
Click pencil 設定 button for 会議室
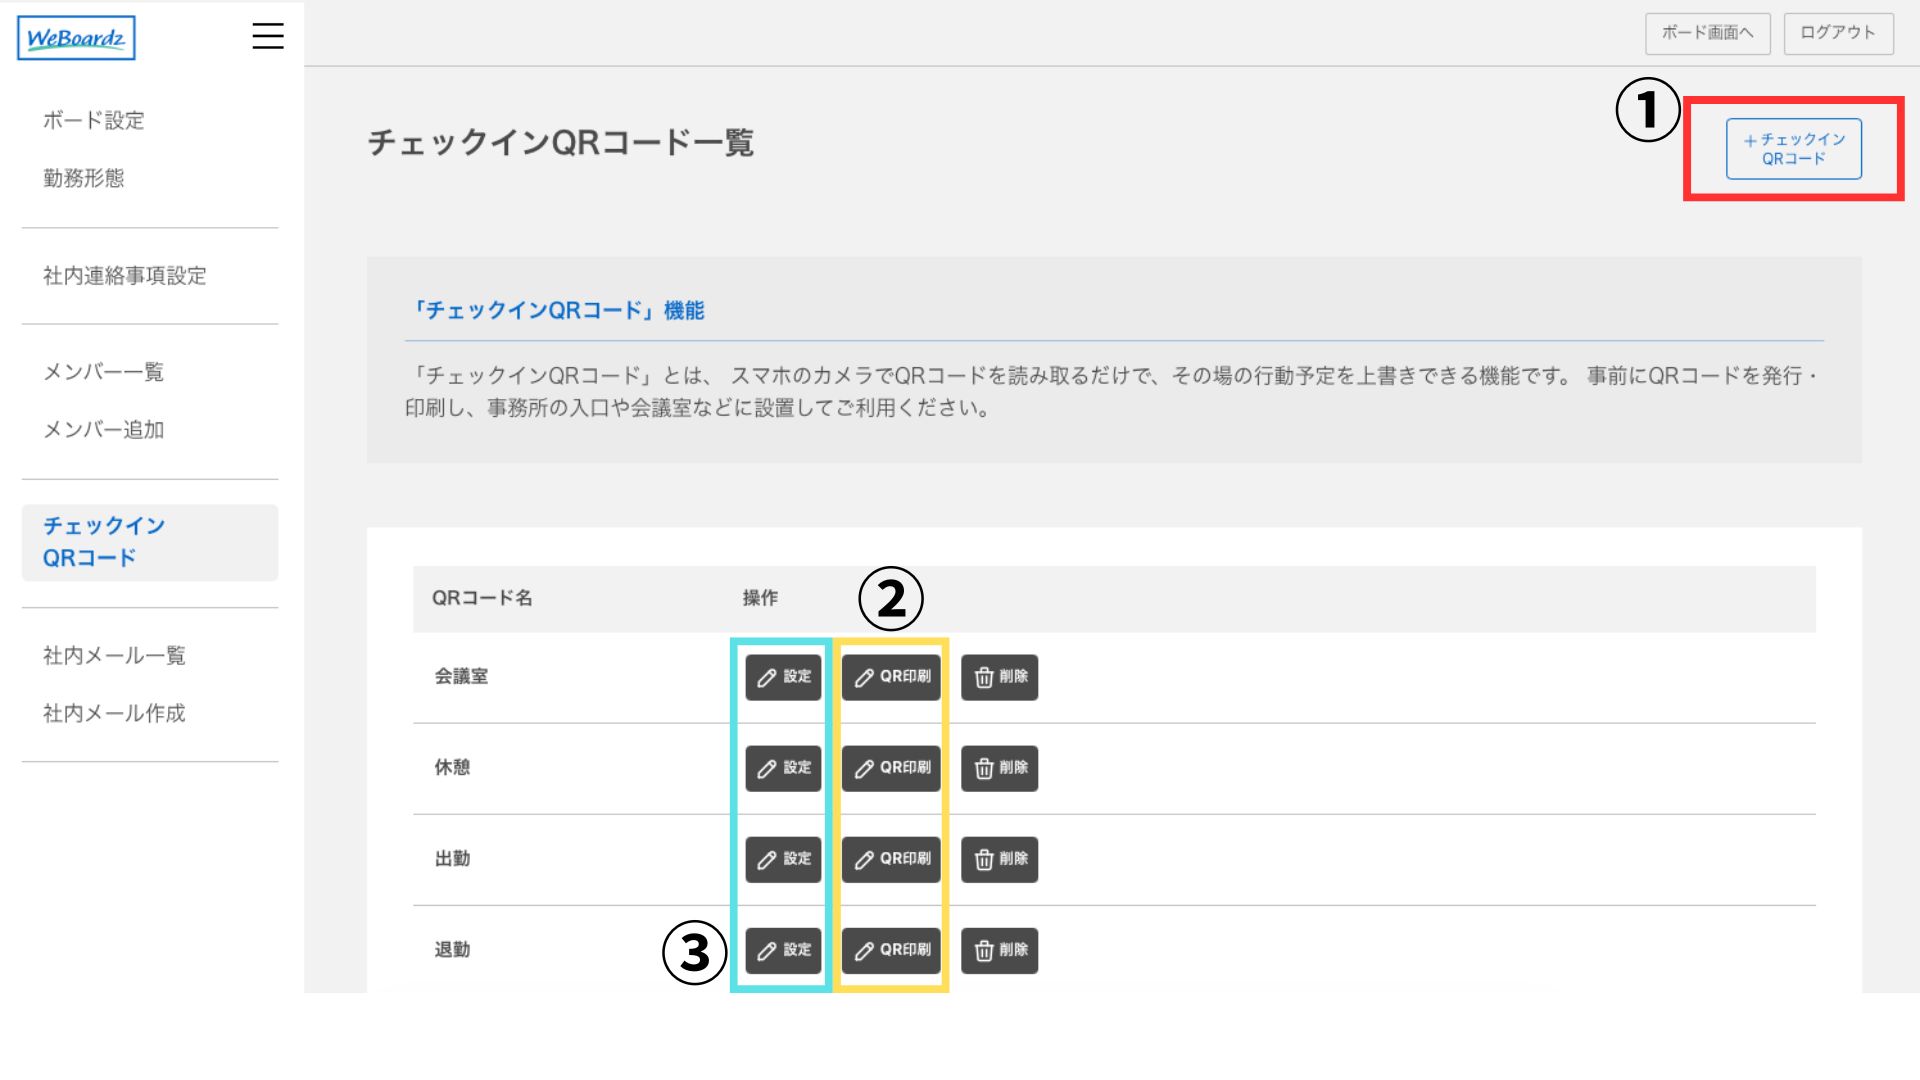tap(783, 677)
